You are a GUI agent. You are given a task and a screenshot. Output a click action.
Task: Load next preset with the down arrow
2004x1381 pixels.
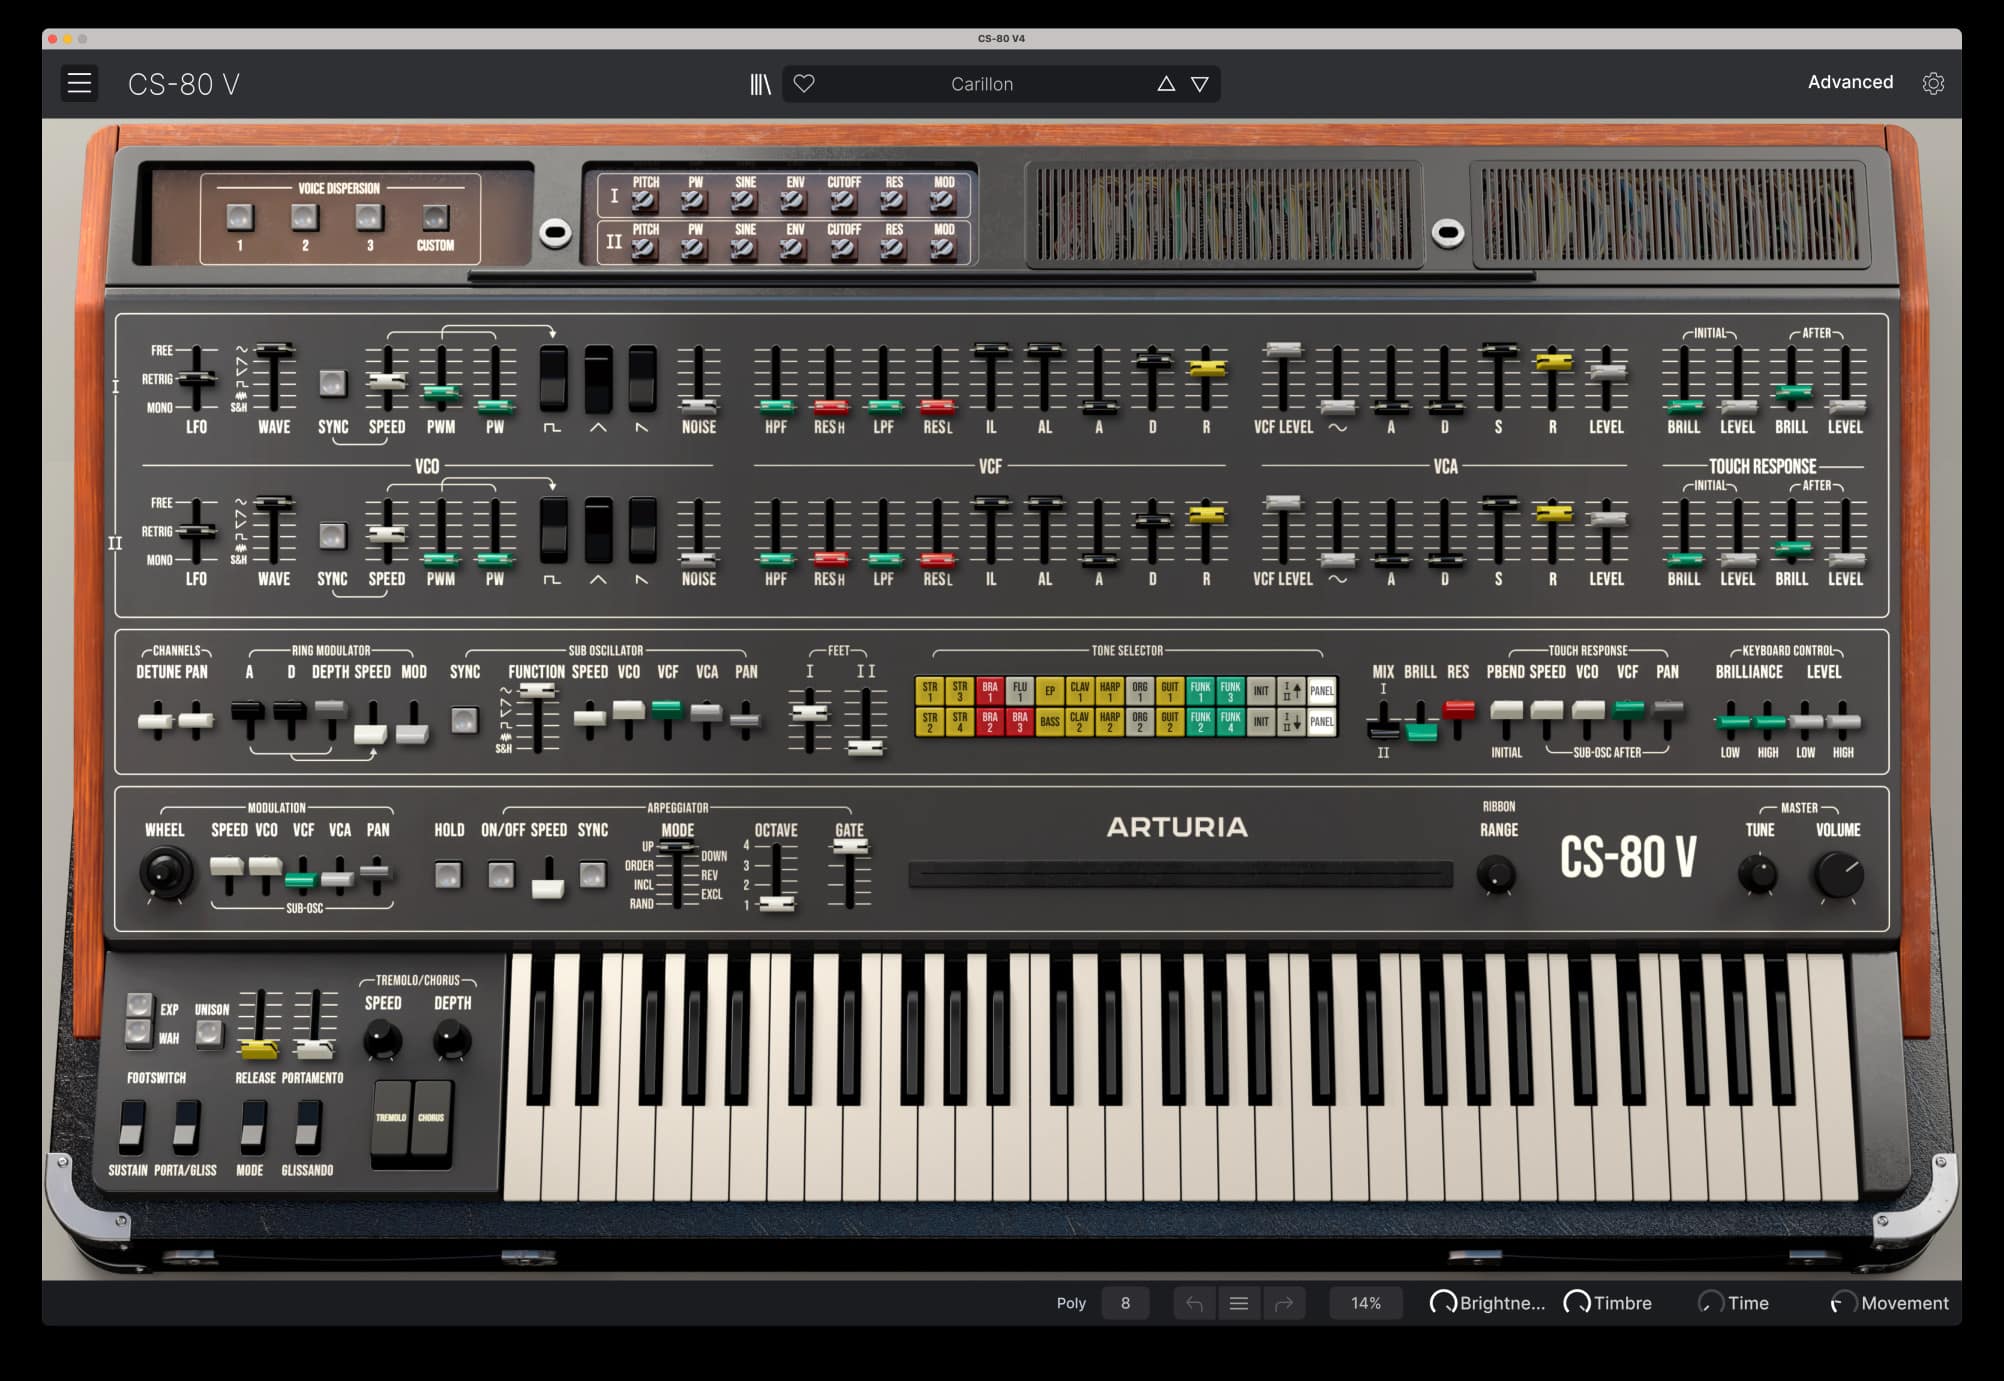point(1200,84)
